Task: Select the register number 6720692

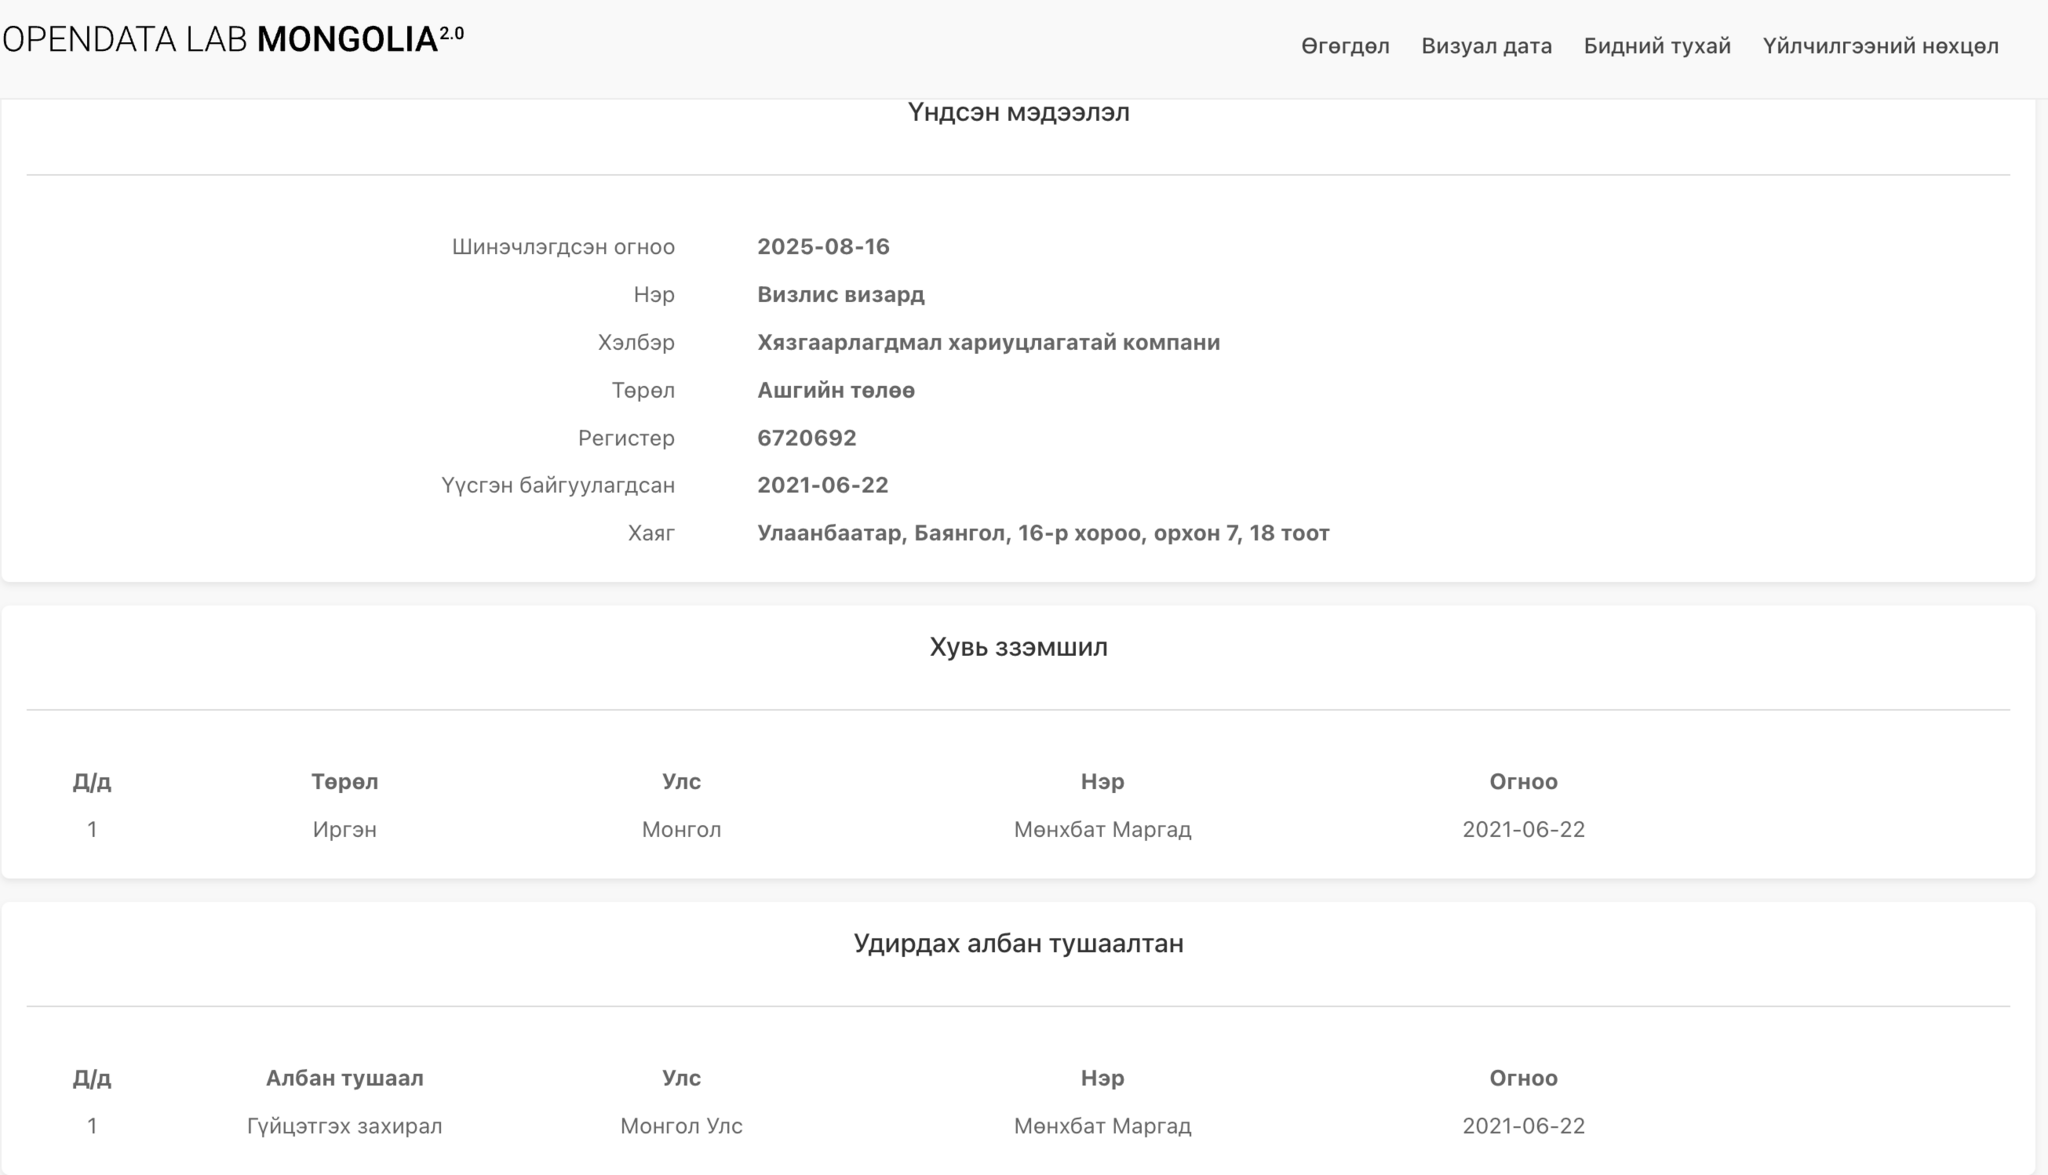Action: 806,438
